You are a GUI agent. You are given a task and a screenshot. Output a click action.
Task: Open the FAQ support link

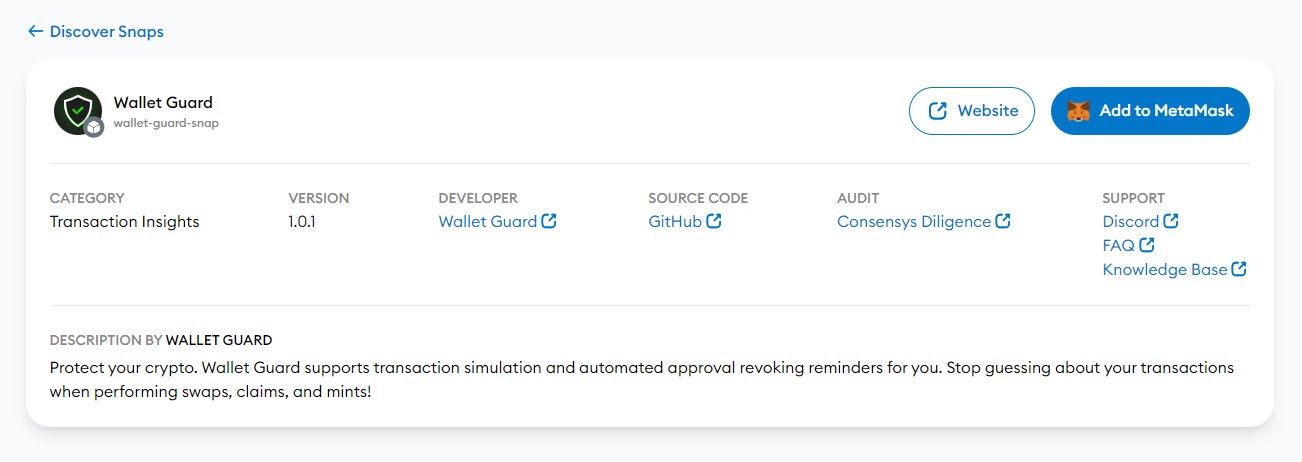click(1118, 245)
